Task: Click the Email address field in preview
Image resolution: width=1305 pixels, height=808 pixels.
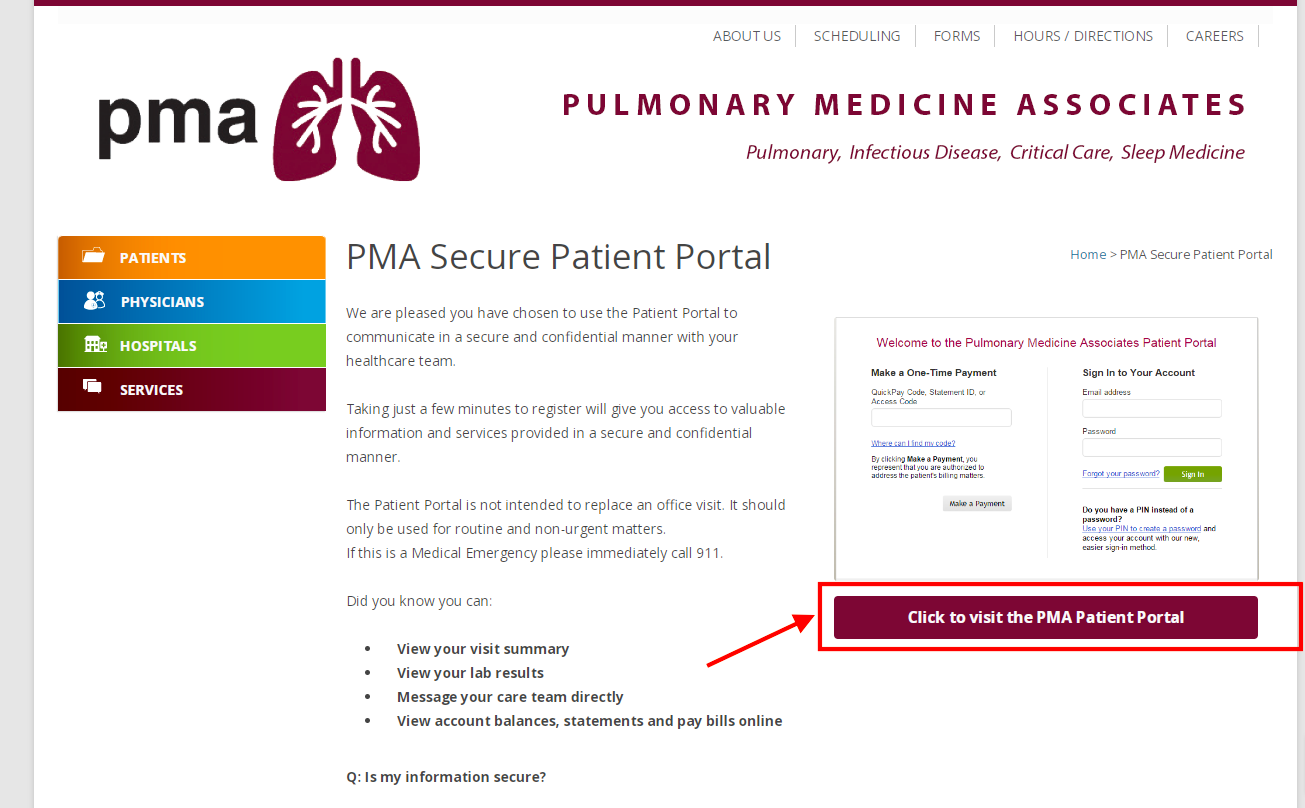Action: [1152, 408]
